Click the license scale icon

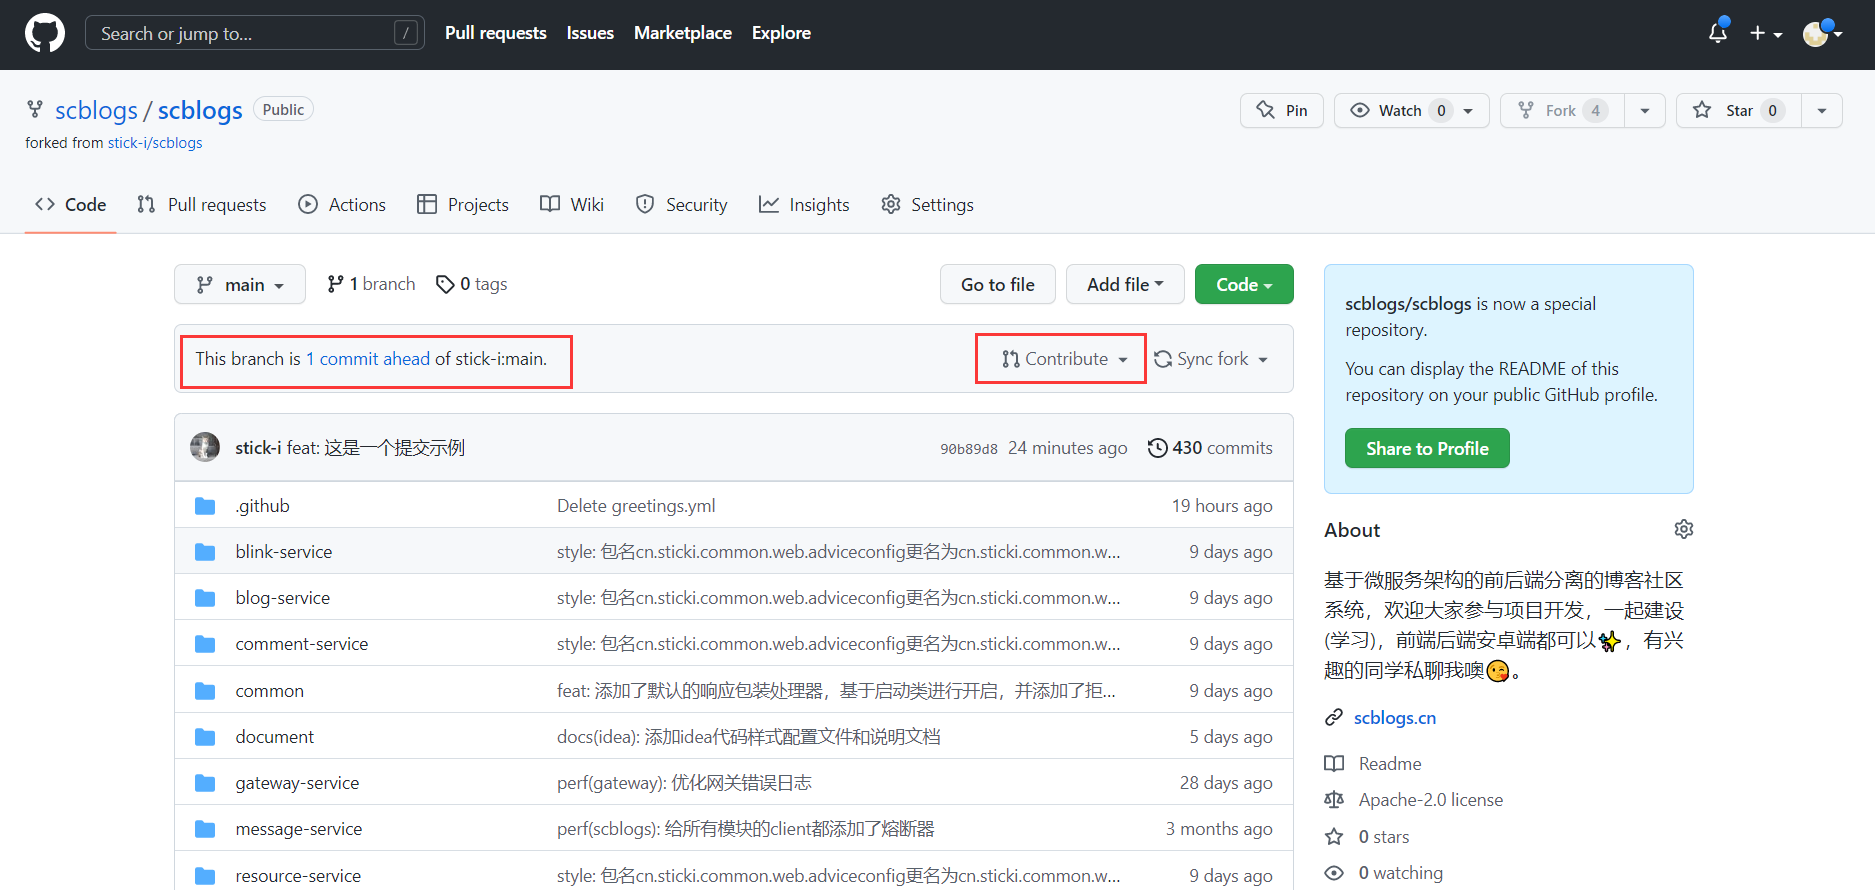pos(1334,800)
